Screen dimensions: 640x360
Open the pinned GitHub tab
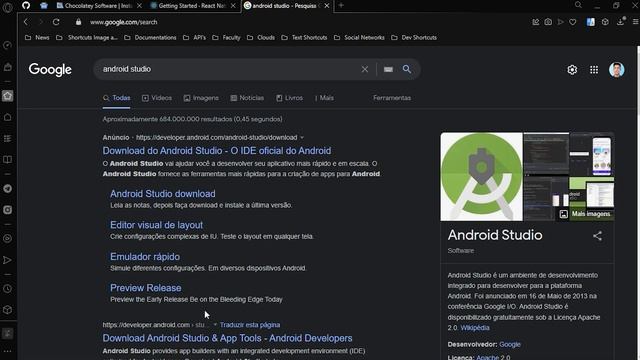pyautogui.click(x=26, y=5)
